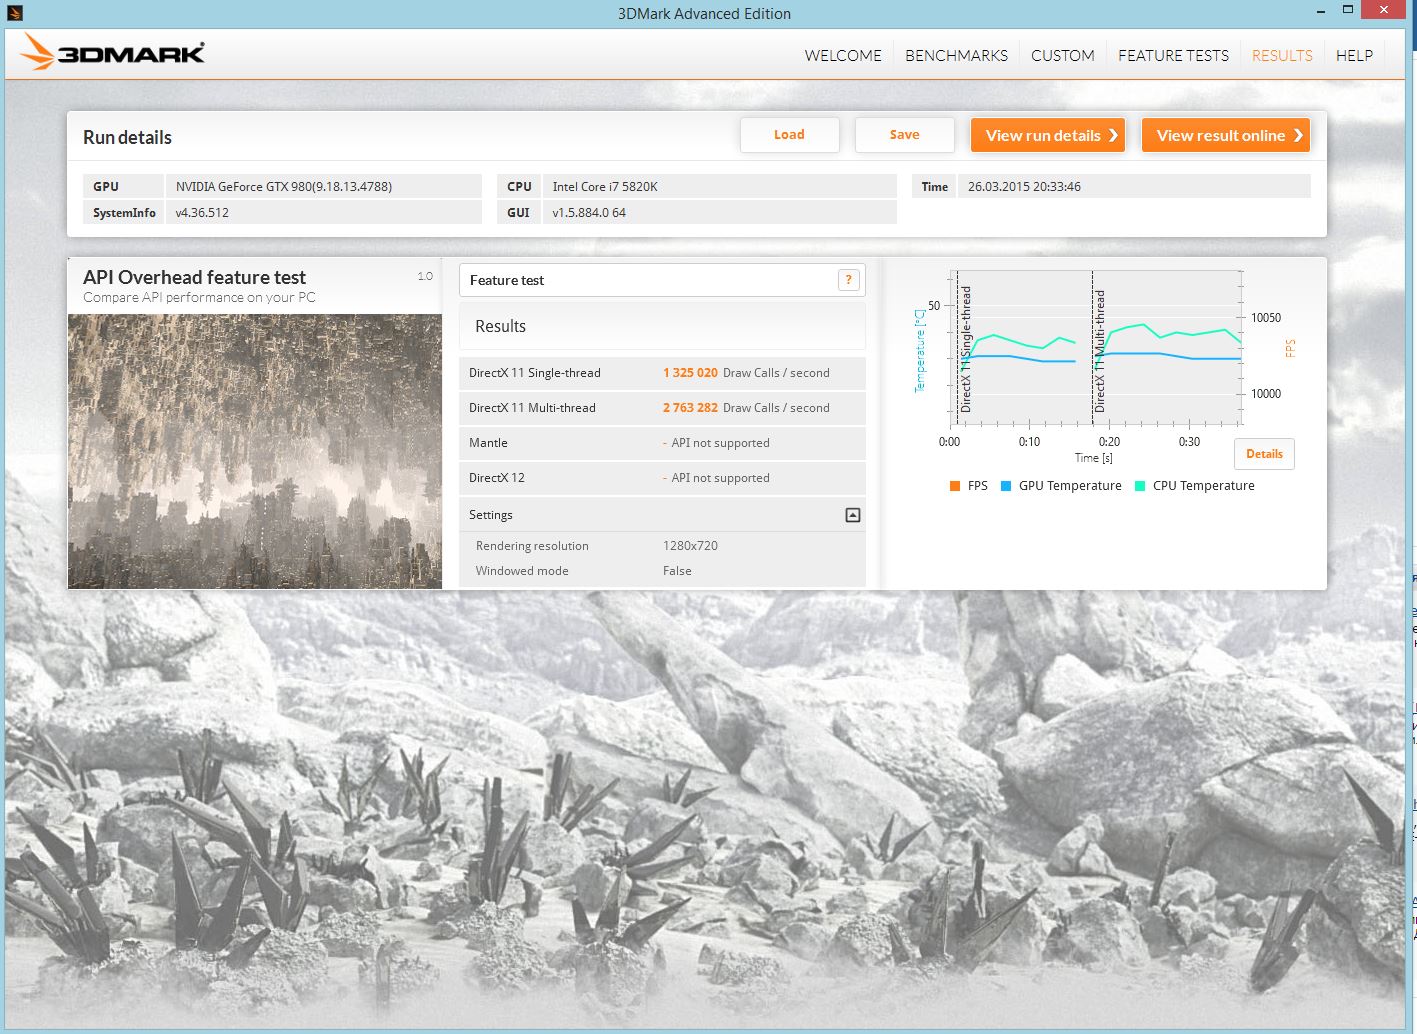Click 'Compare API performance on your PC' subtitle

click(x=199, y=297)
